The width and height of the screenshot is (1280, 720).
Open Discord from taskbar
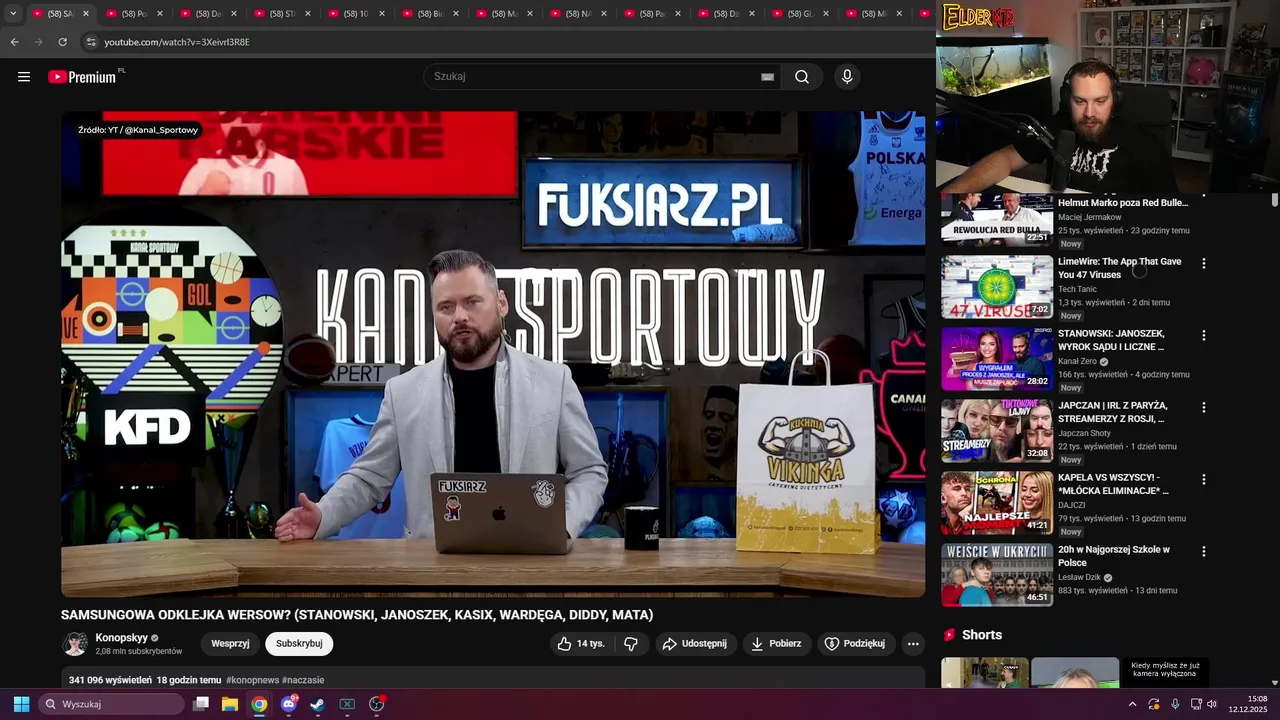(289, 704)
